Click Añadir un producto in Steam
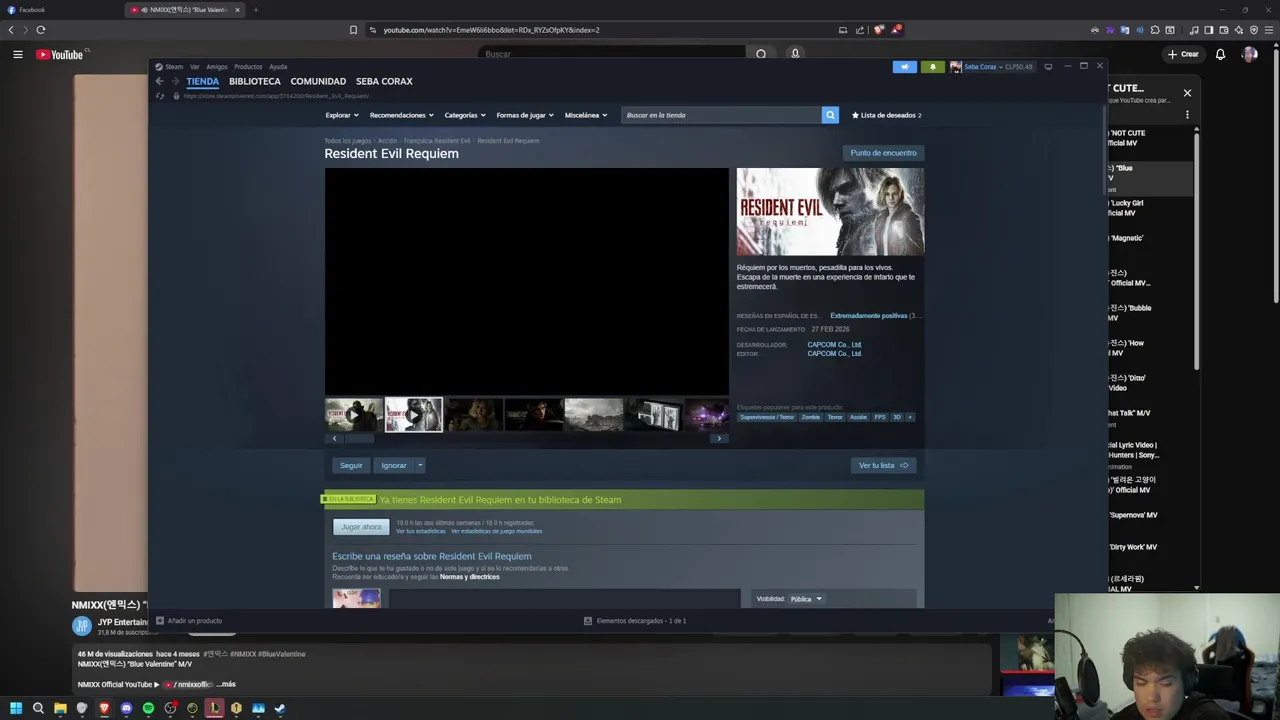Screen dimensions: 1280x720 click(x=189, y=621)
